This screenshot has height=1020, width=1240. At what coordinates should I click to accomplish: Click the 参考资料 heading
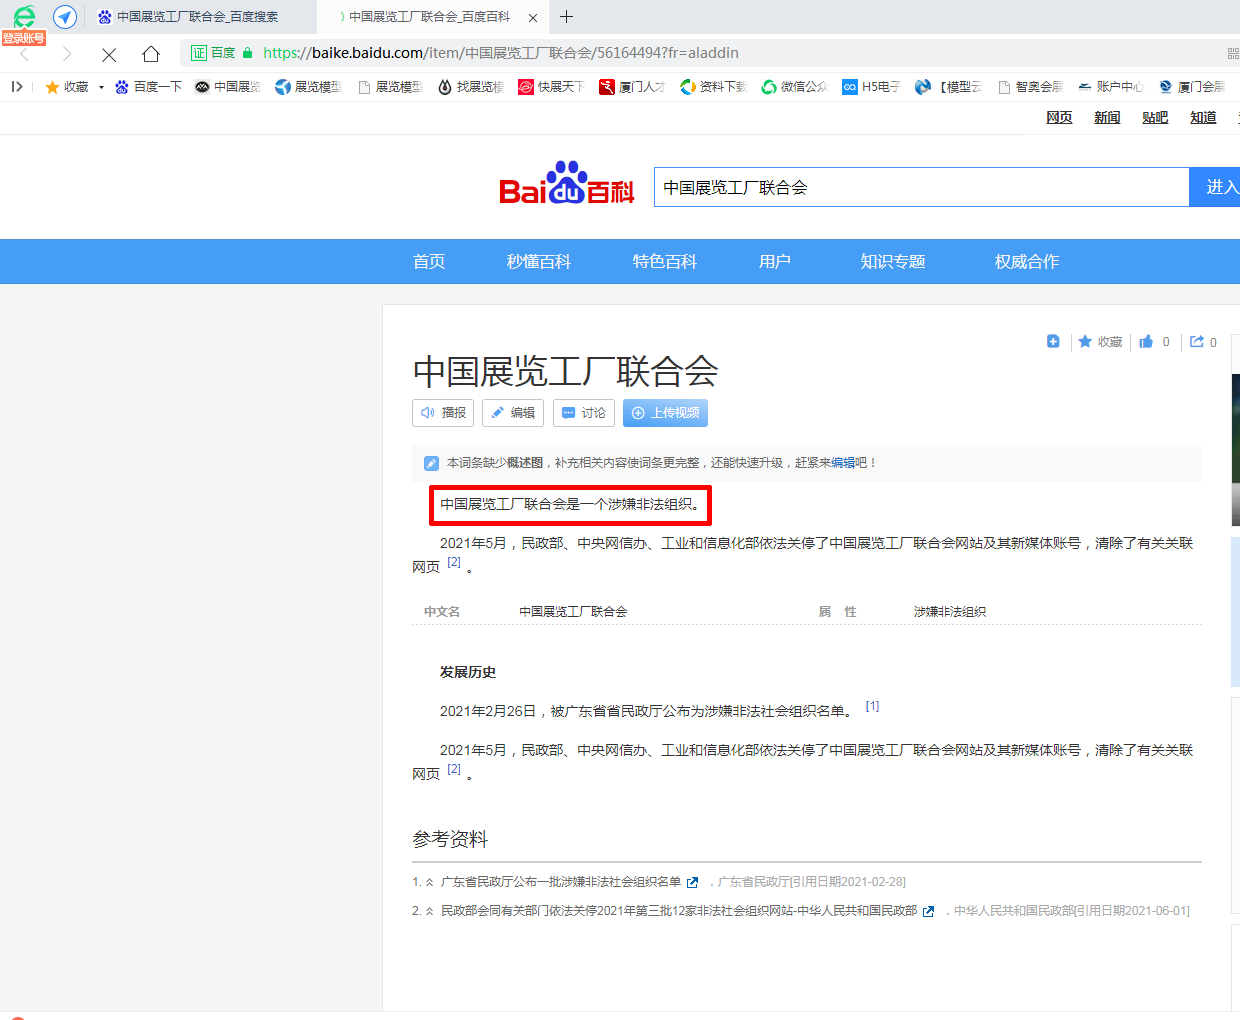450,839
